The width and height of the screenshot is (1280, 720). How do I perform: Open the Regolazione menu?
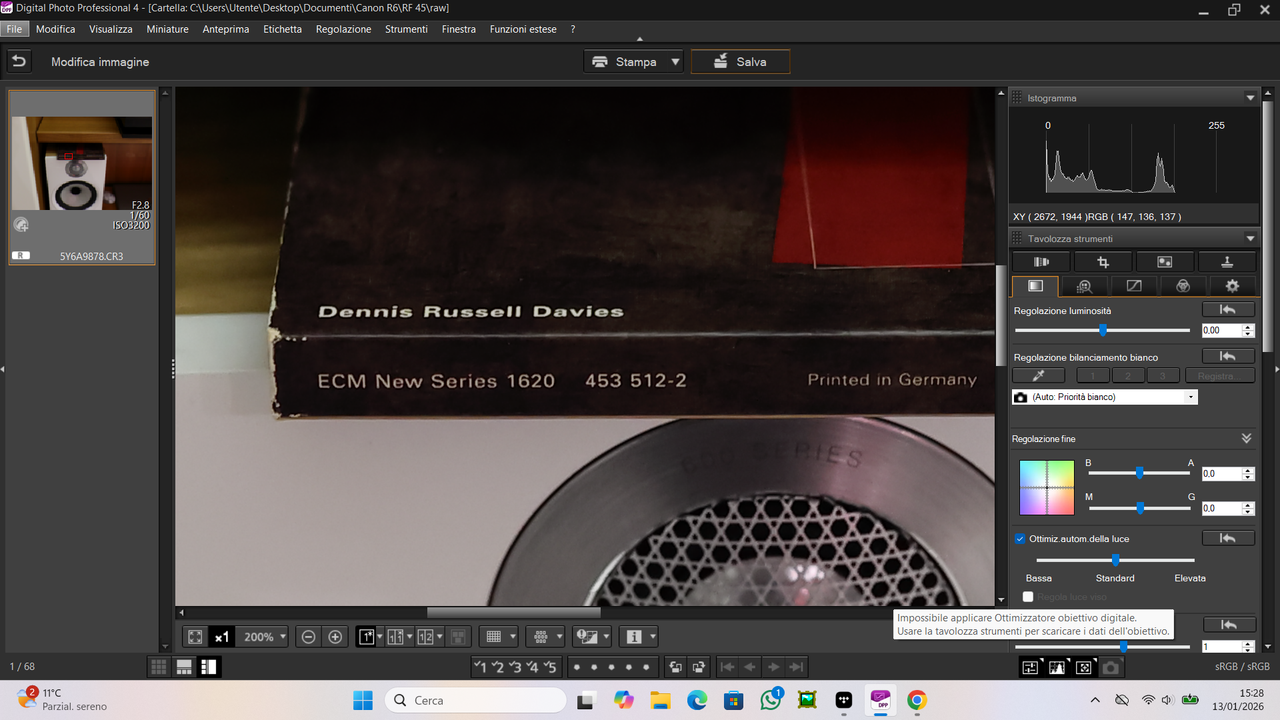point(343,29)
